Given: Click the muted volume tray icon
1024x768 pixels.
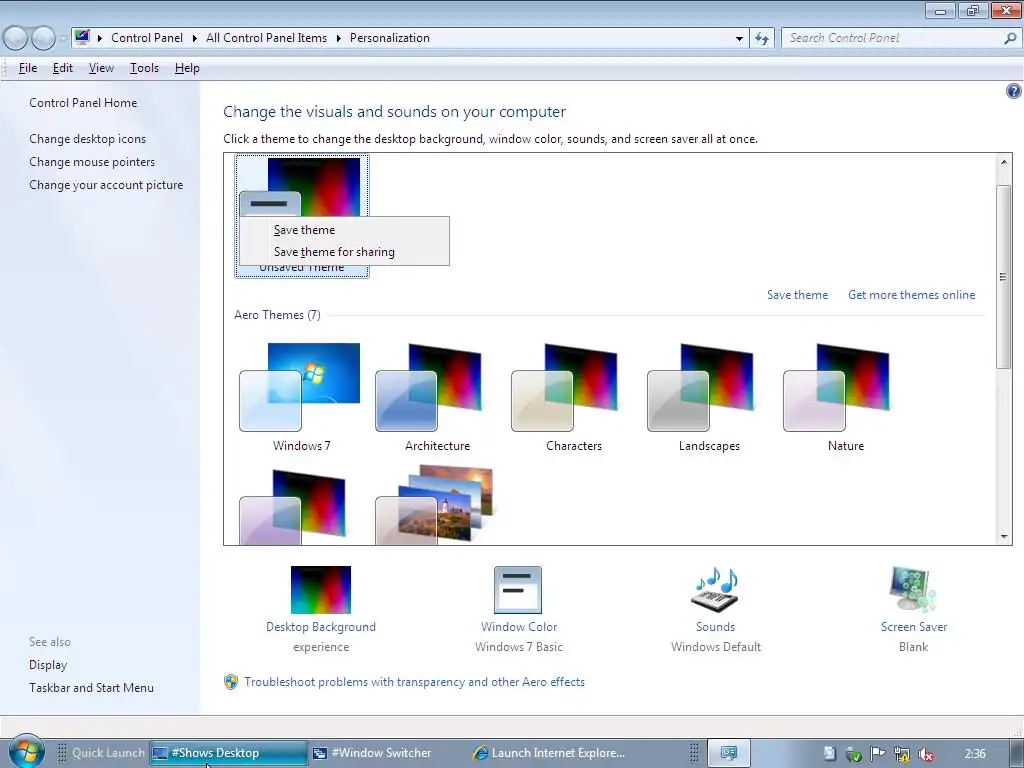Looking at the screenshot, I should 925,754.
